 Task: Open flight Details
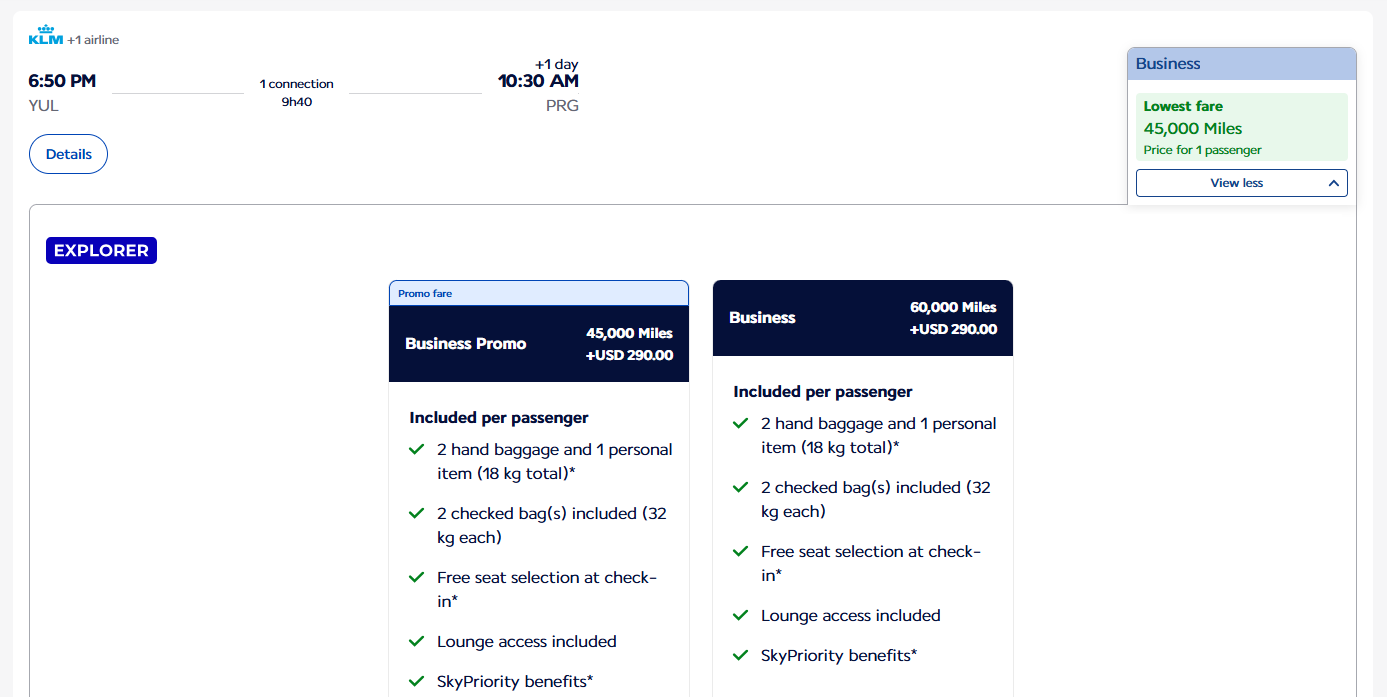tap(68, 154)
